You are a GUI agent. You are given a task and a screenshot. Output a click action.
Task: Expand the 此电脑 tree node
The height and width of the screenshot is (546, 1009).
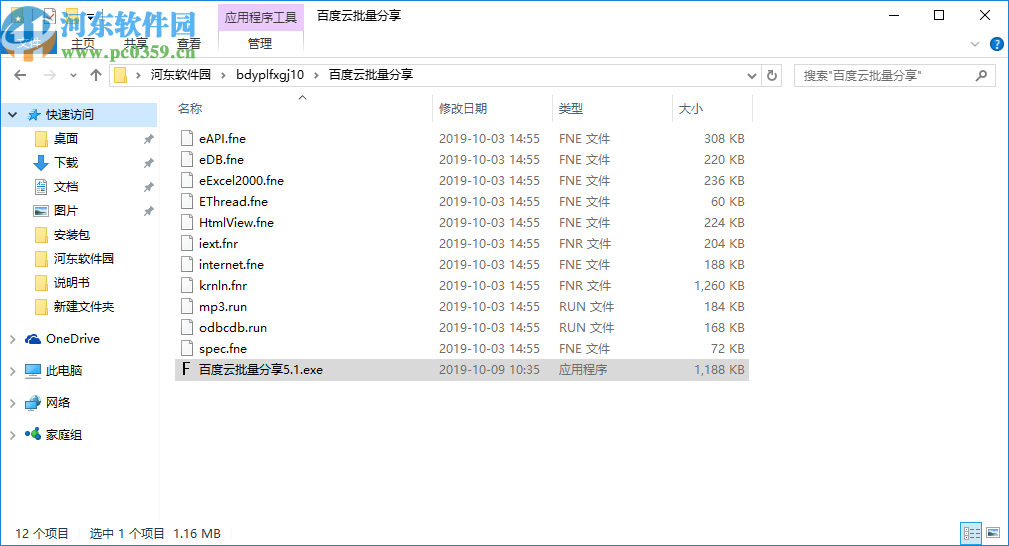12,371
